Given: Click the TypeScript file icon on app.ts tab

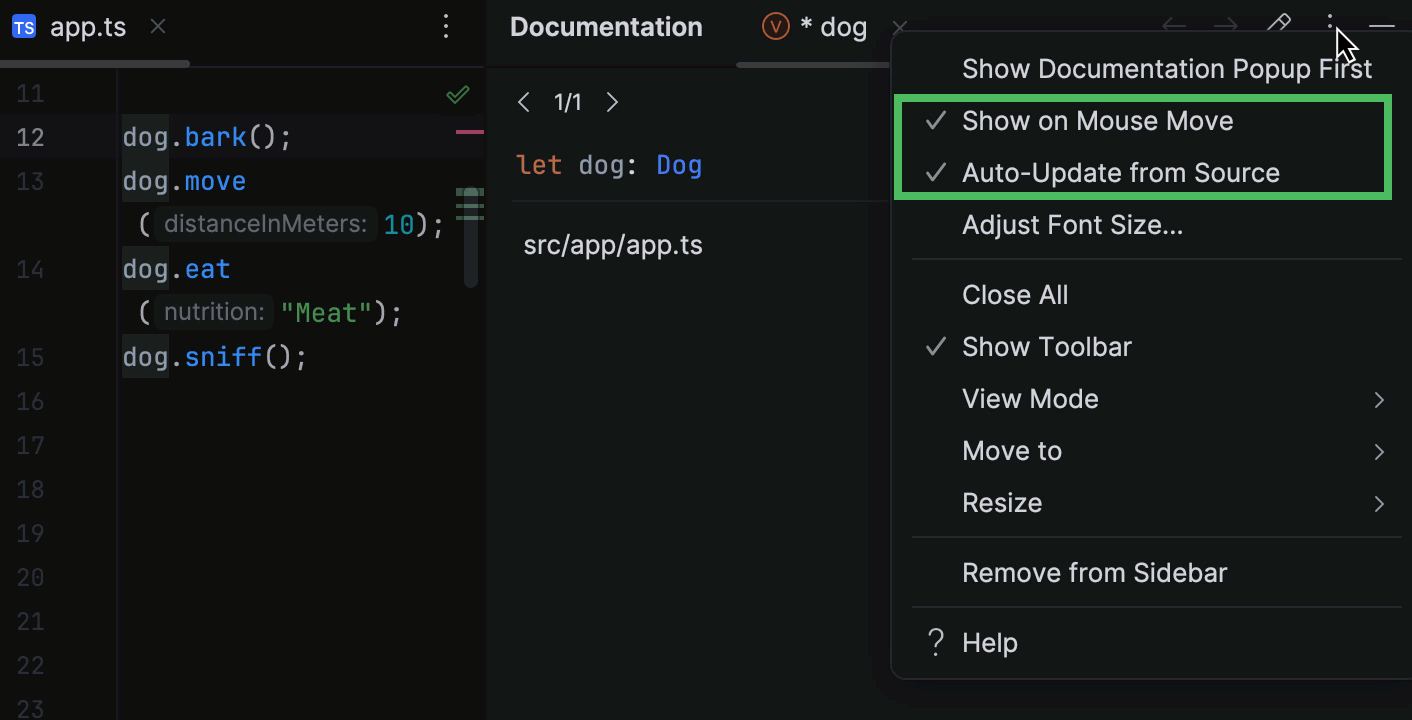Looking at the screenshot, I should 22,27.
